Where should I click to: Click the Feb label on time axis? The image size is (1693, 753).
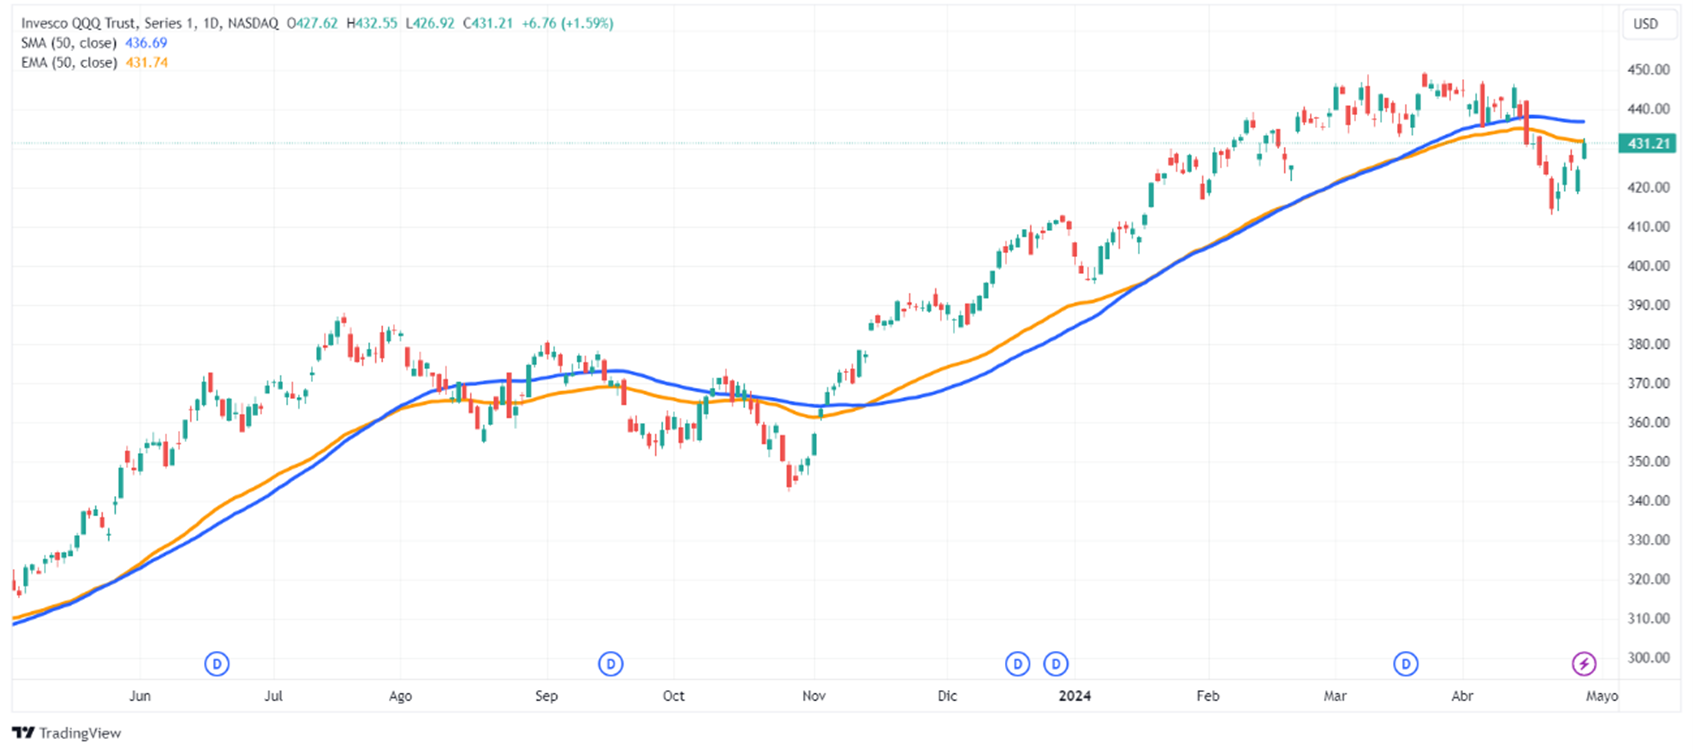click(x=1208, y=696)
